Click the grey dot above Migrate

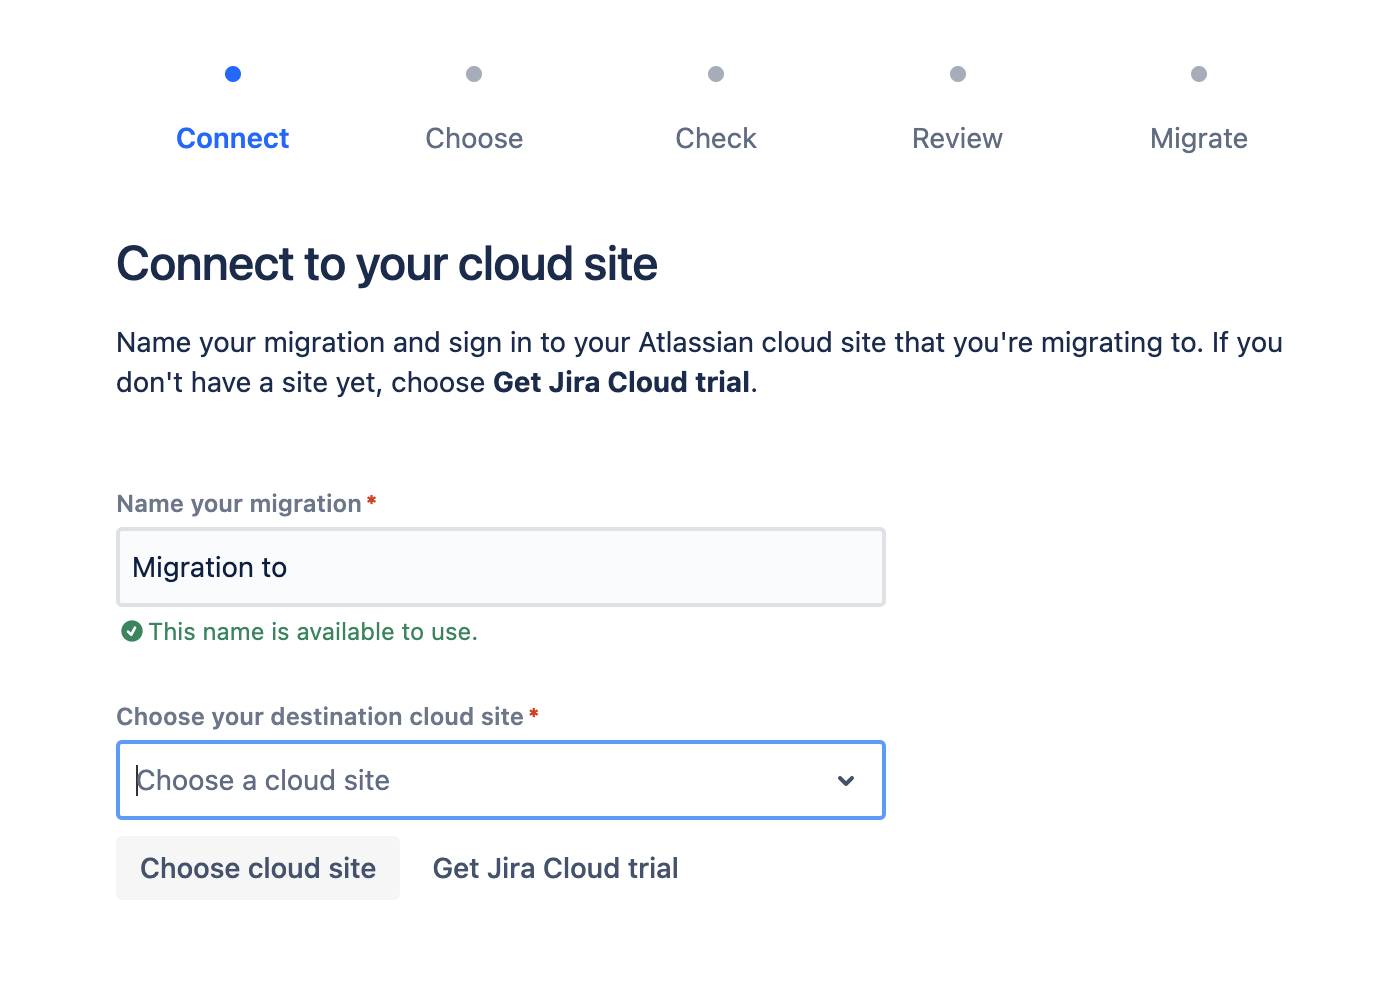click(x=1199, y=74)
